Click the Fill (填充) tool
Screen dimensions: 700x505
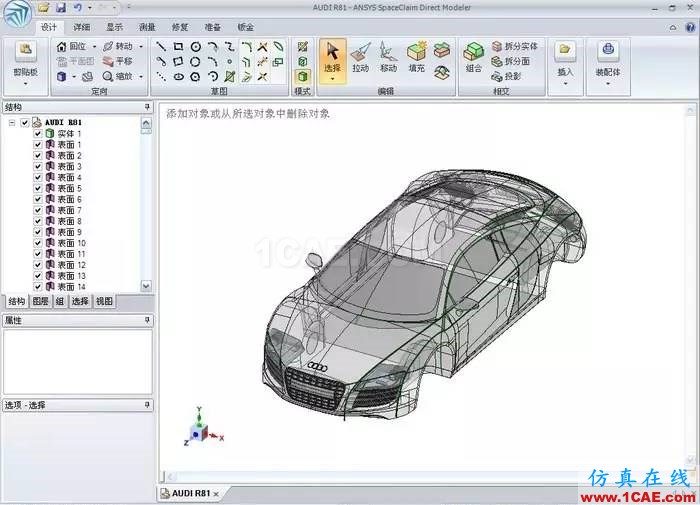click(417, 57)
